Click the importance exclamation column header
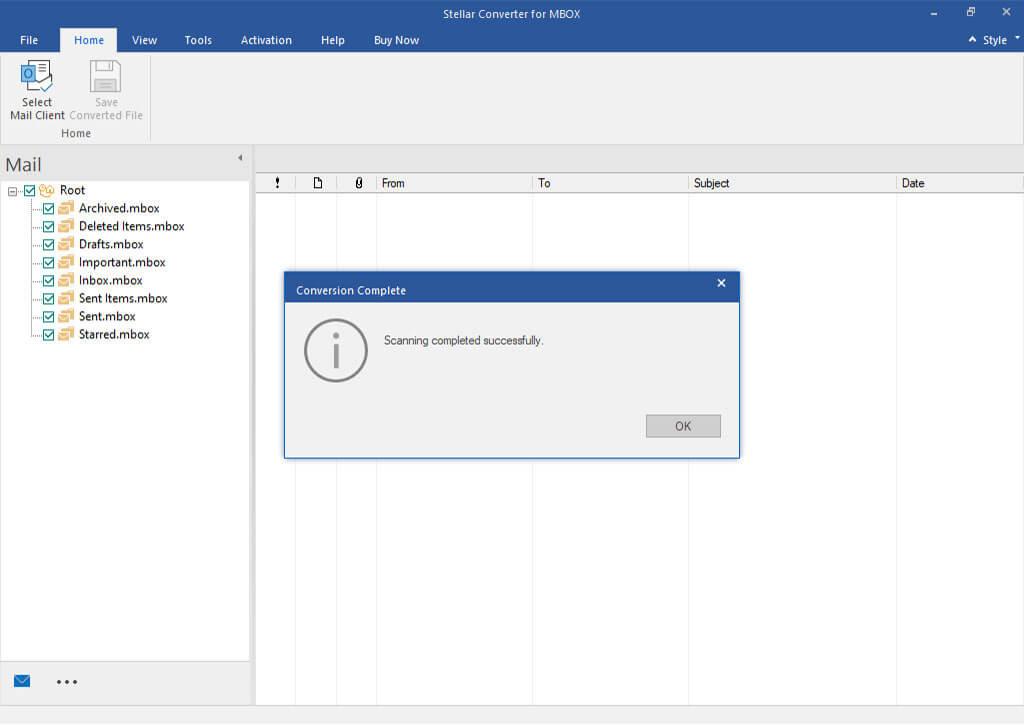Screen dimensions: 1024x725 [277, 183]
